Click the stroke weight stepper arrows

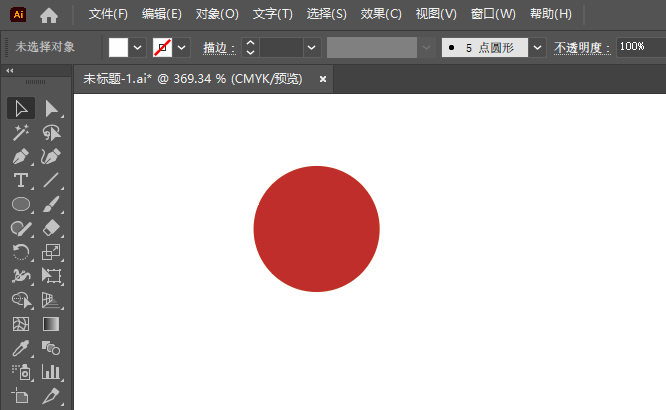[x=250, y=47]
